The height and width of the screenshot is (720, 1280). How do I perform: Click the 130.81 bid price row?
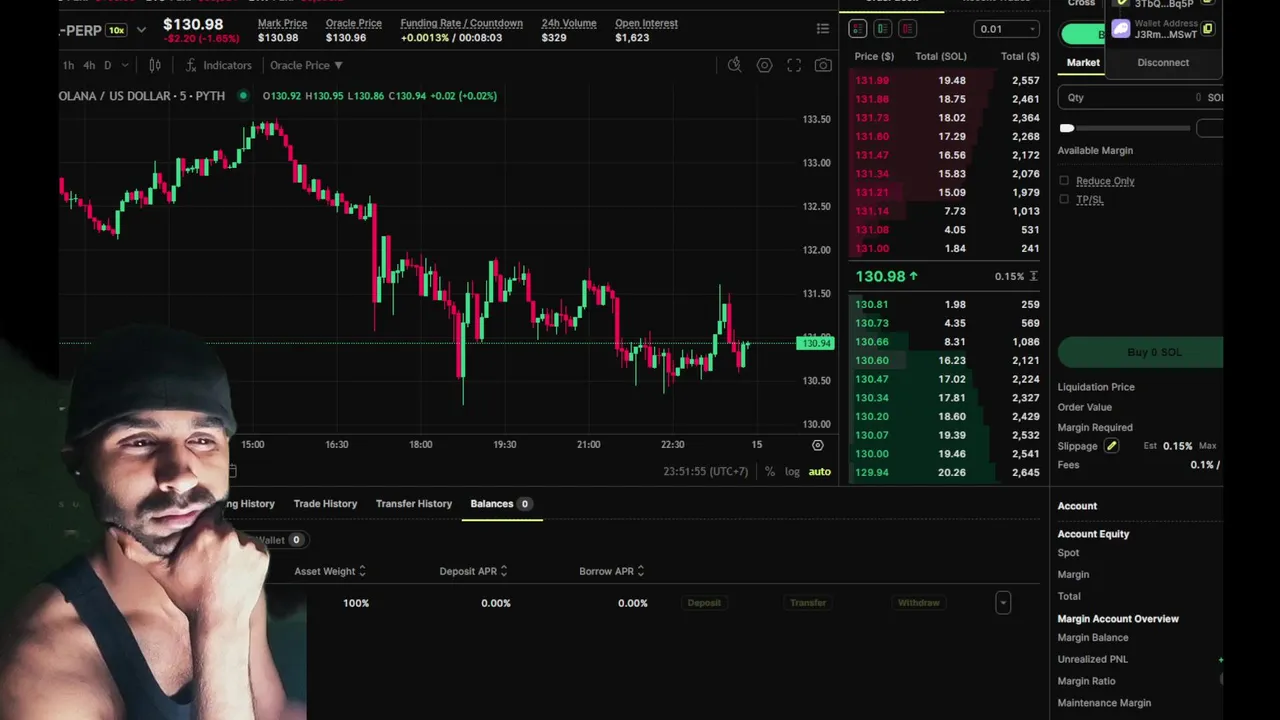[x=945, y=304]
